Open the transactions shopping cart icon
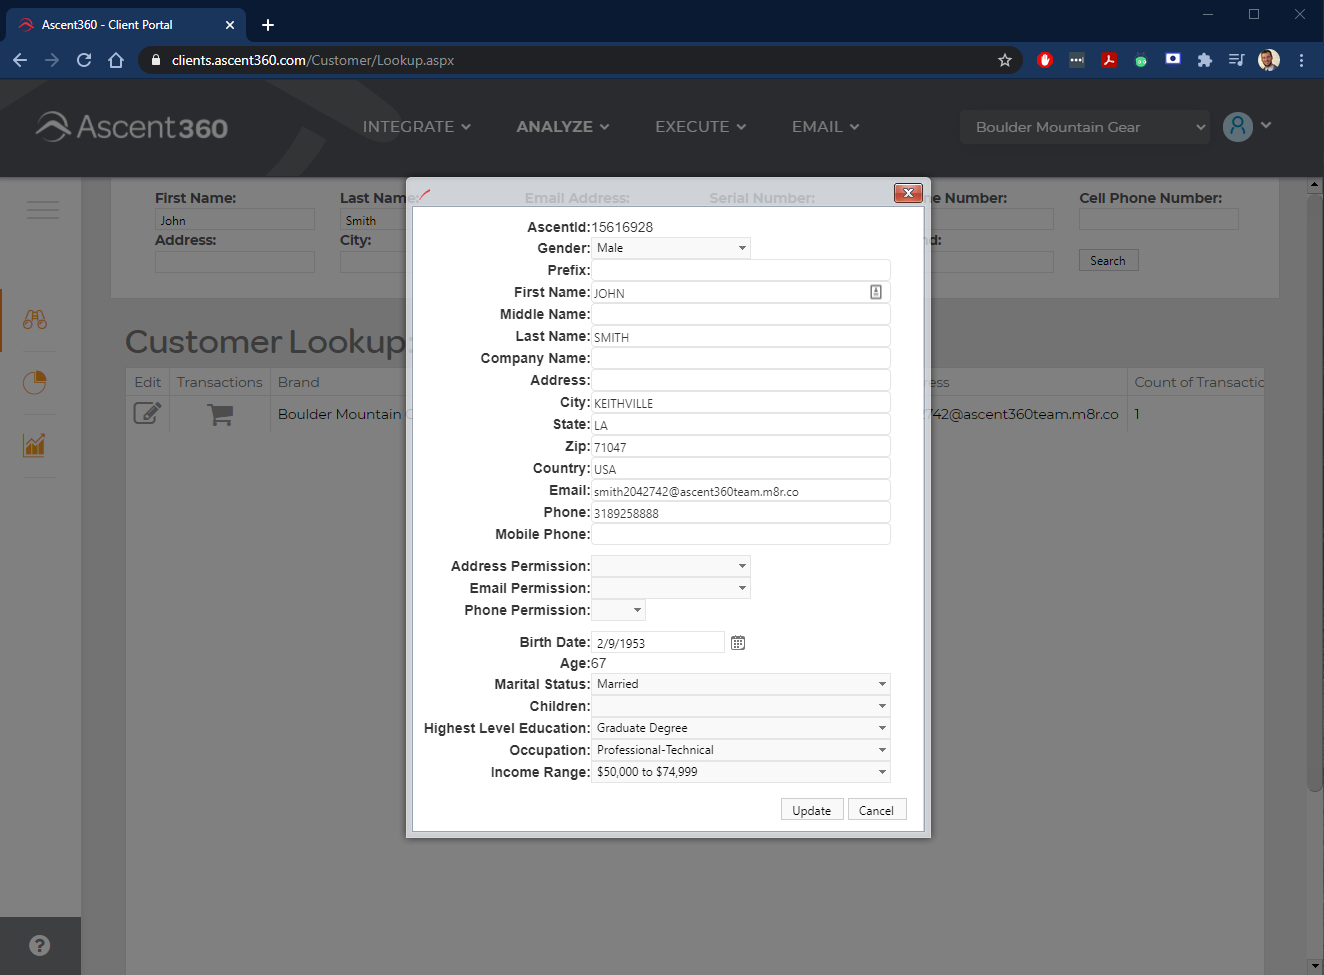Screen dimensions: 1324x975 pos(220,414)
